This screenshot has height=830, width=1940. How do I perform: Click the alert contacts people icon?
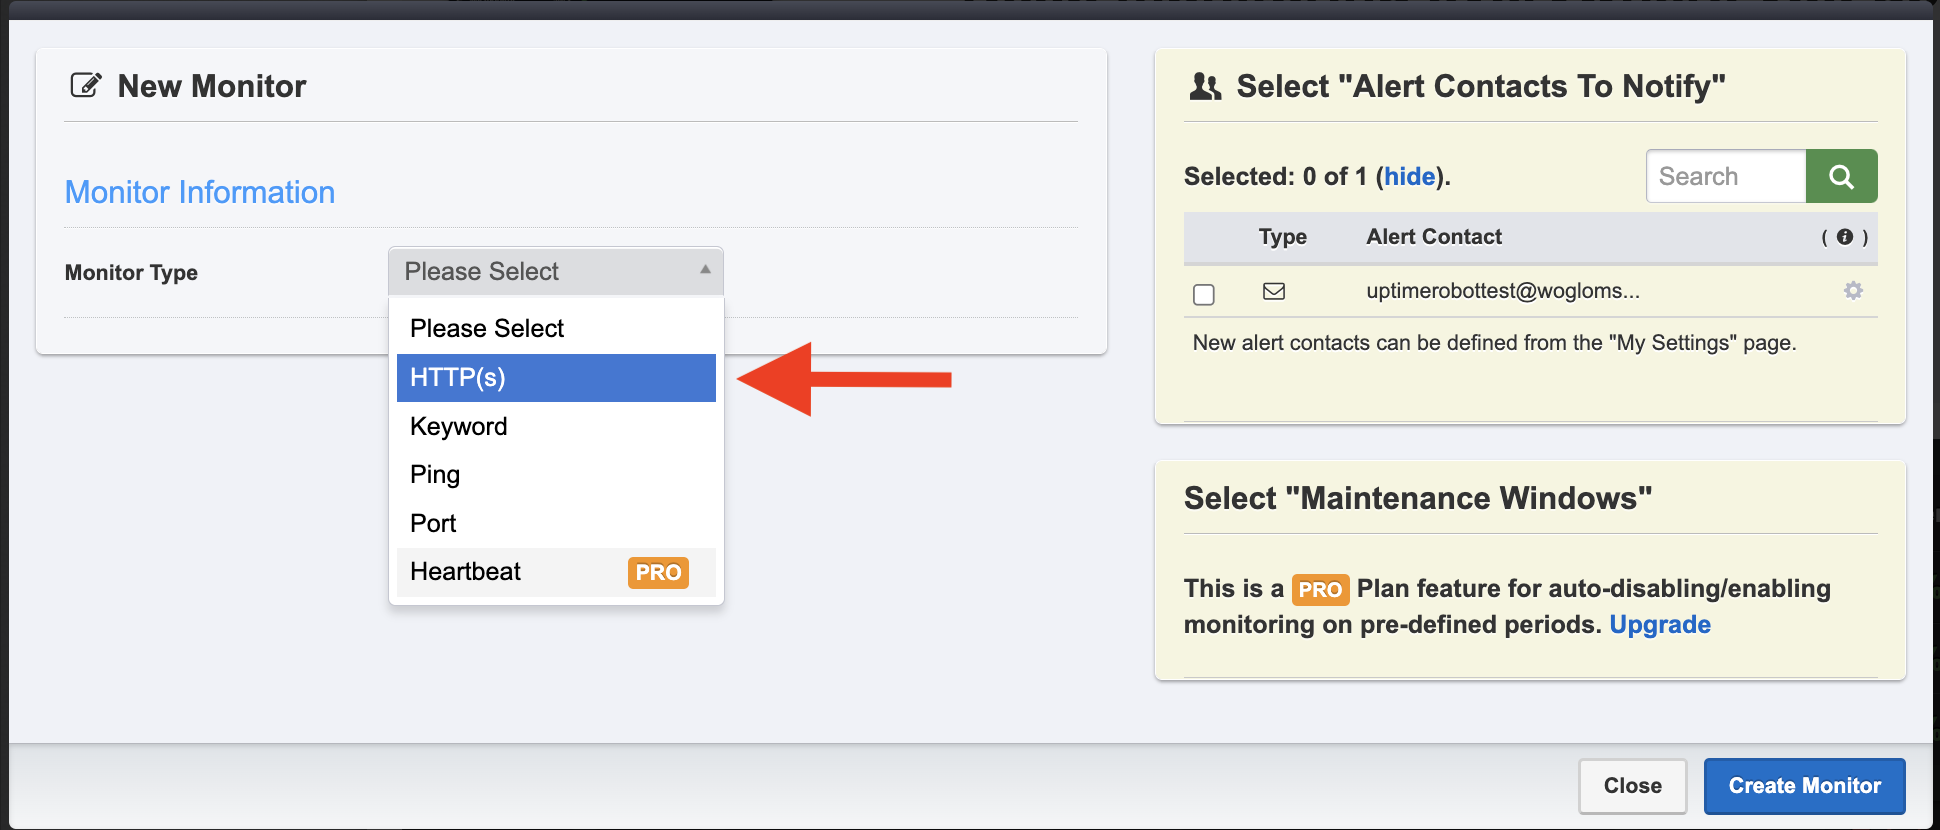pyautogui.click(x=1205, y=87)
